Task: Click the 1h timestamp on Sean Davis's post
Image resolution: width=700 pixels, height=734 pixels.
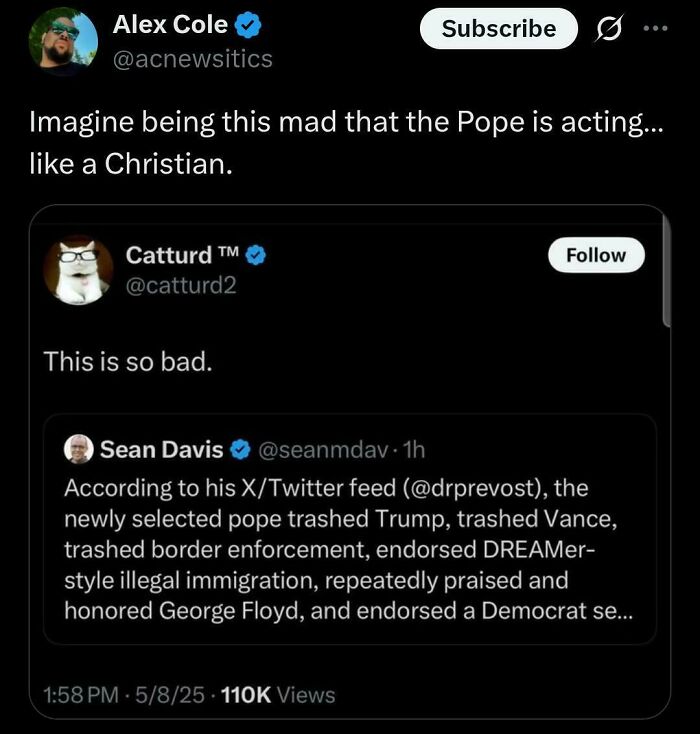Action: [412, 450]
